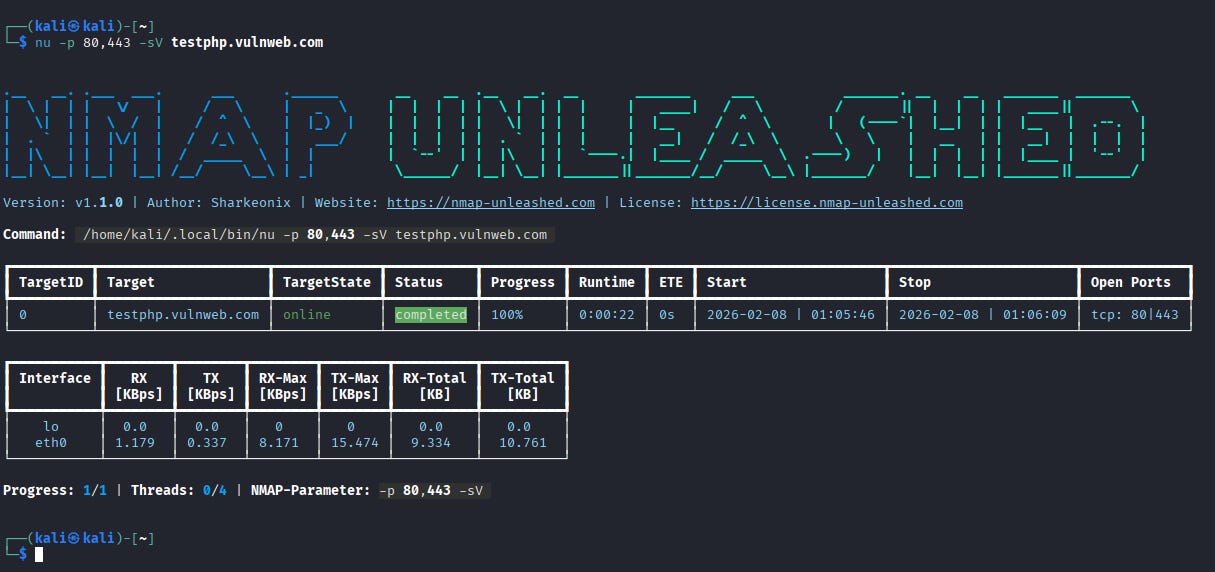Screen dimensions: 1215x572
Task: Click the Stop column header
Action: click(914, 282)
